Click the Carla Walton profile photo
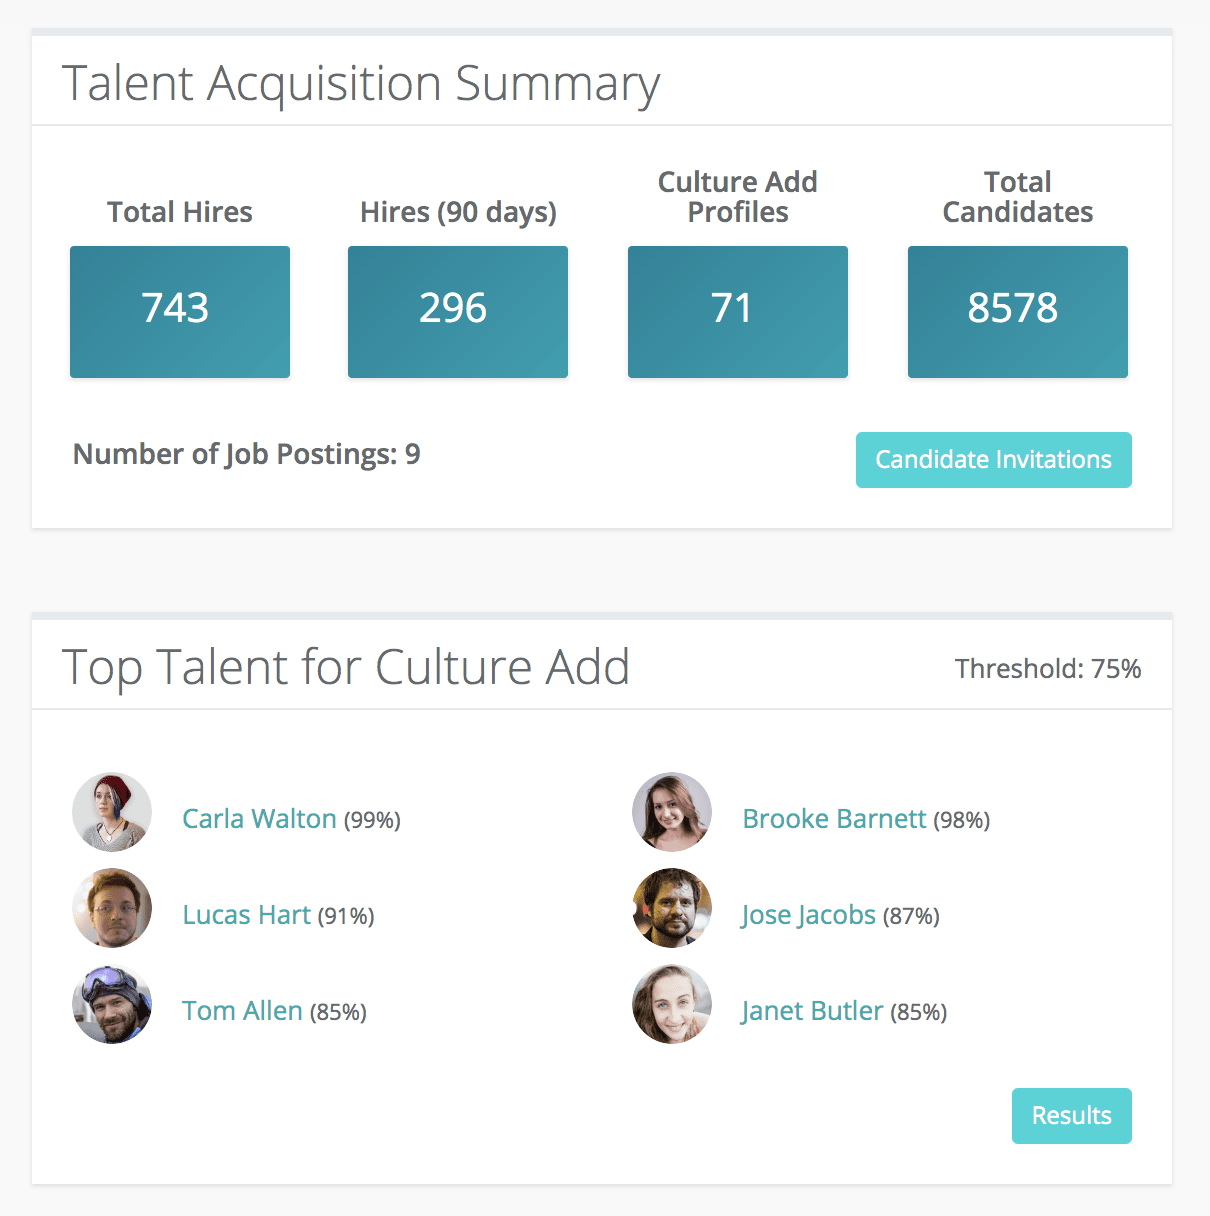 [111, 812]
